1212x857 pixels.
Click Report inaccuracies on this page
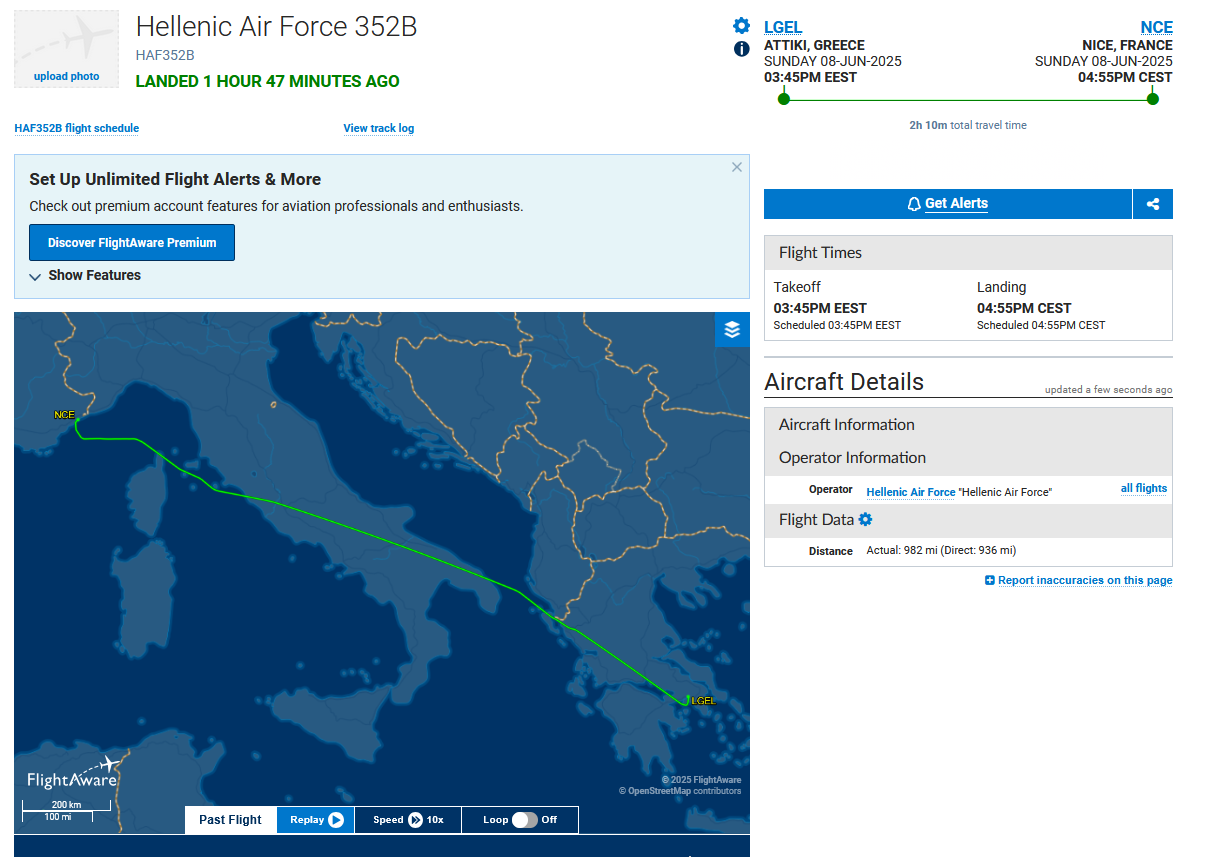[1085, 580]
